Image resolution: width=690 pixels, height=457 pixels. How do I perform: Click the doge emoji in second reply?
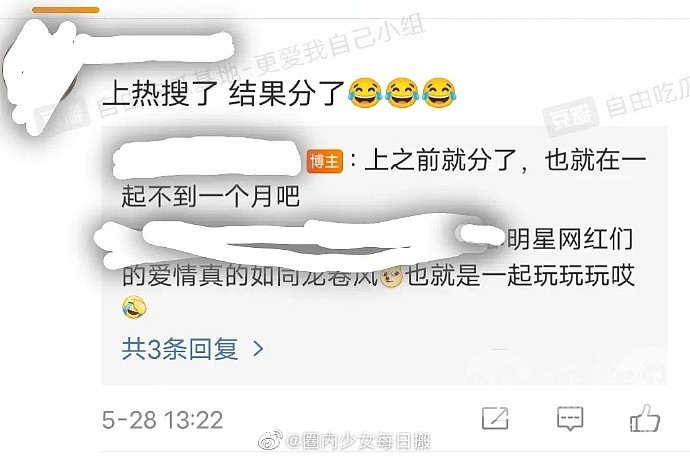pyautogui.click(x=391, y=277)
